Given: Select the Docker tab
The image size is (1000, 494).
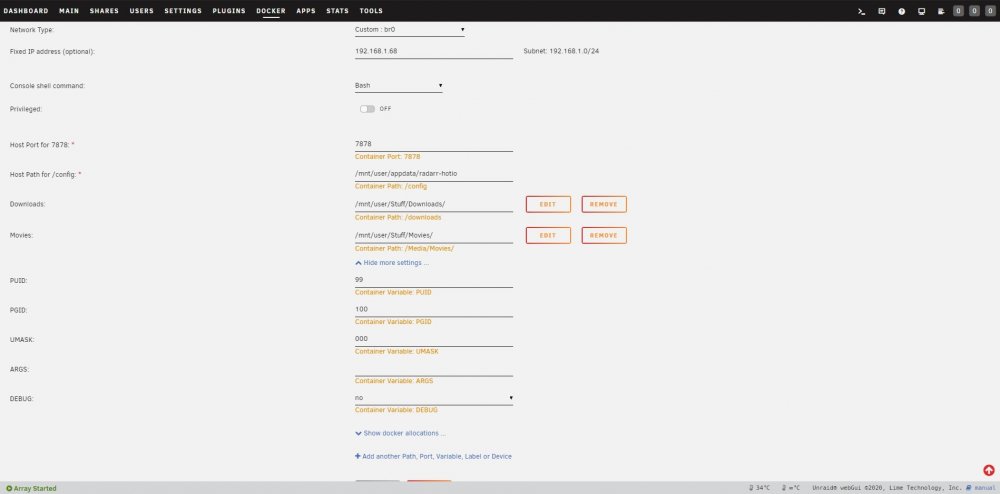Looking at the screenshot, I should point(271,11).
